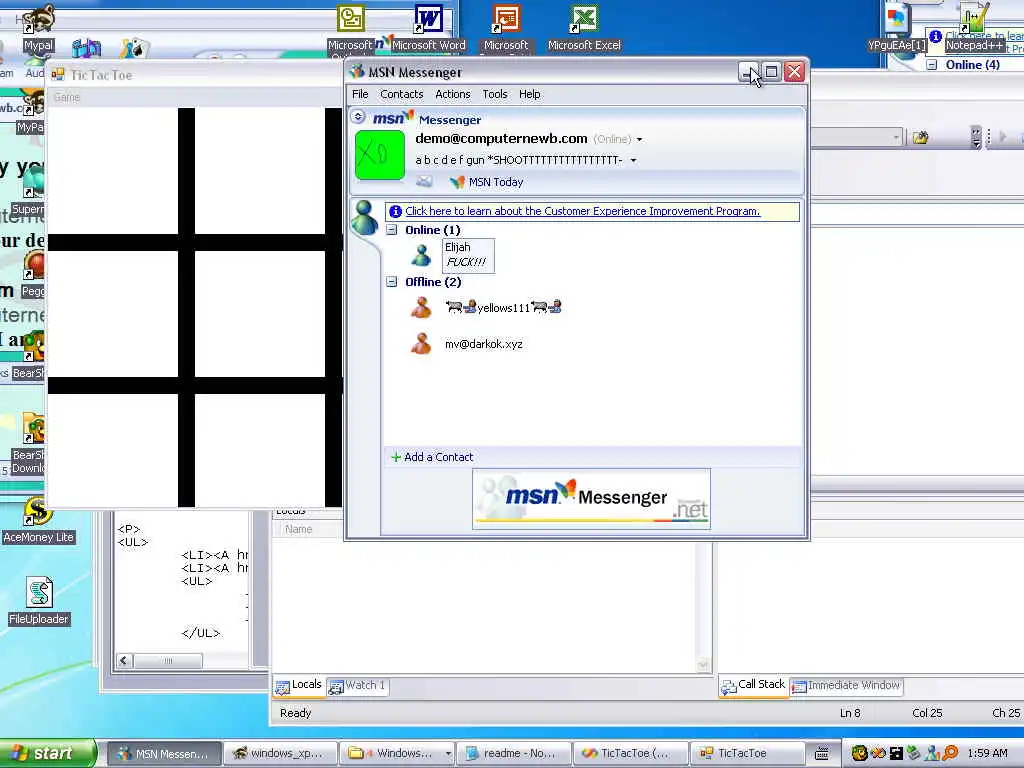The width and height of the screenshot is (1024, 768).
Task: Switch to the TicTacToe app taskbar button
Action: coord(747,754)
